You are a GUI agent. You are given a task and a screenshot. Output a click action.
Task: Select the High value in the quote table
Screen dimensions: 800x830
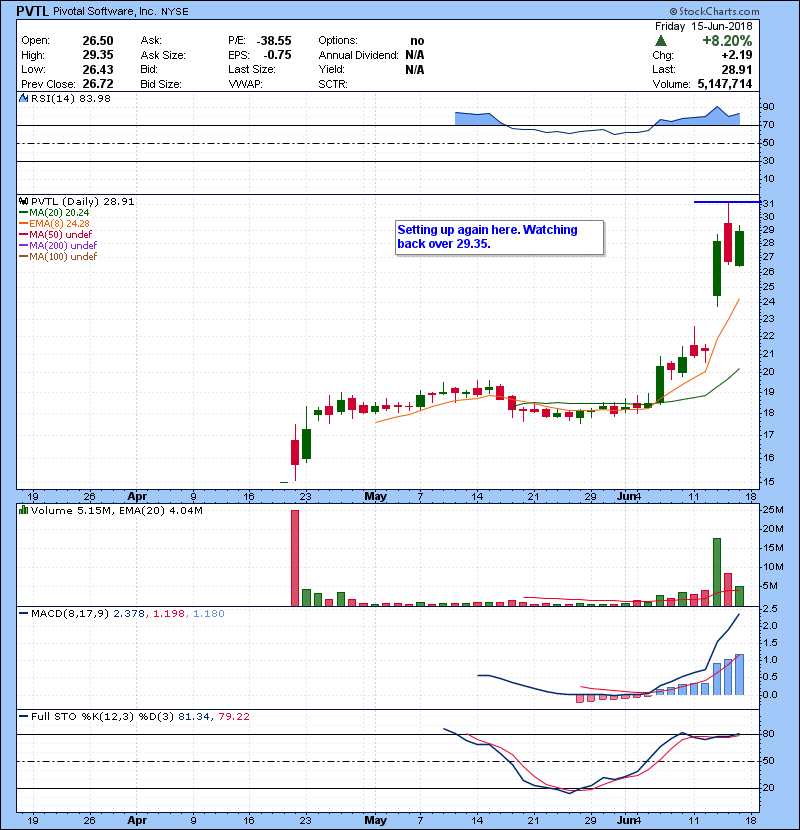(98, 55)
